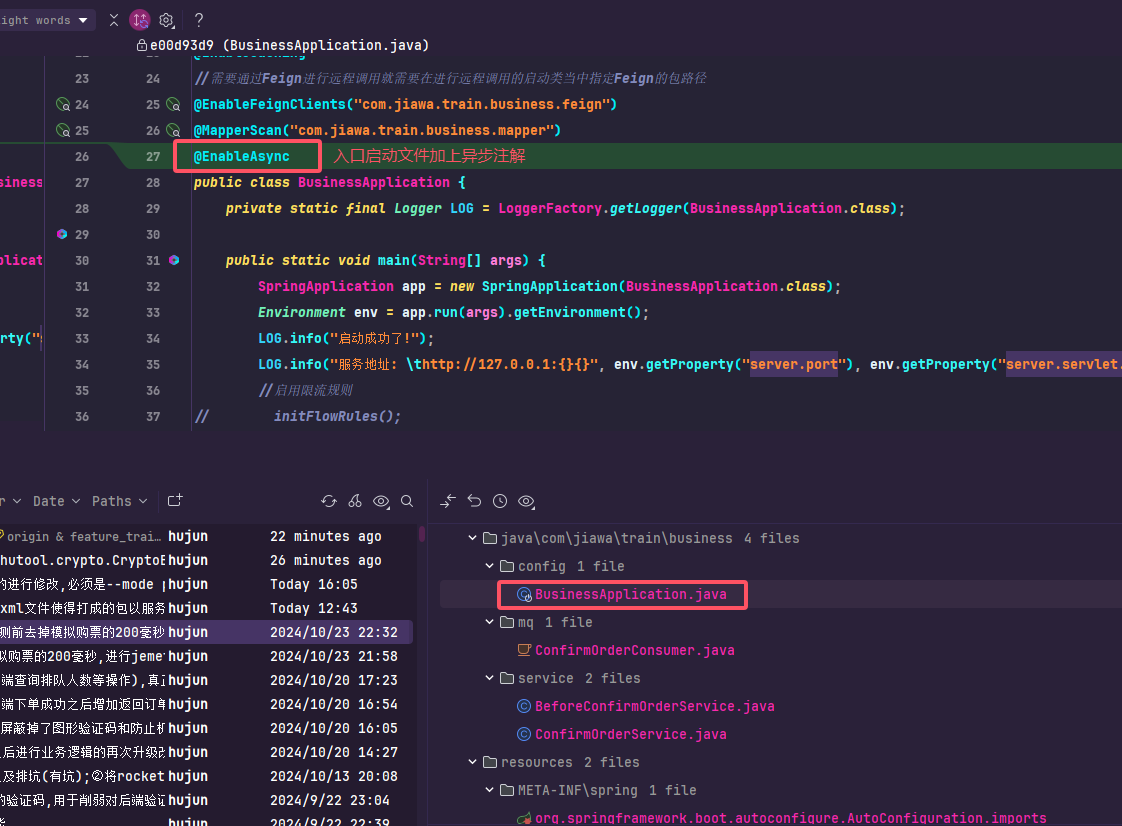Viewport: 1122px width, 826px height.
Task: Select commit dated 2024/10/23 21:58
Action: pyautogui.click(x=206, y=656)
